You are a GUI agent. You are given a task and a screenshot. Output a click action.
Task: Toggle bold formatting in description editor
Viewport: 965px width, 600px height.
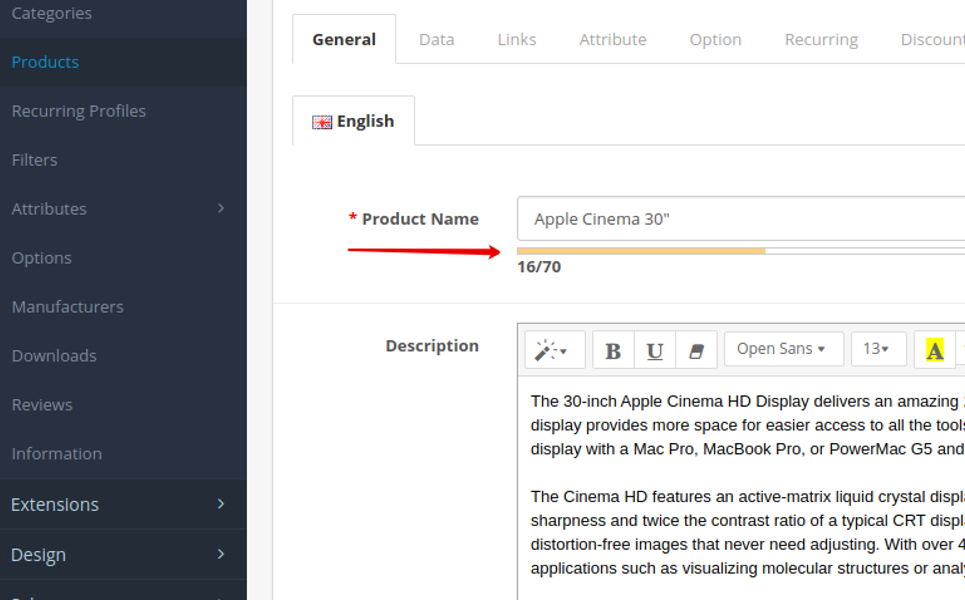tap(613, 350)
